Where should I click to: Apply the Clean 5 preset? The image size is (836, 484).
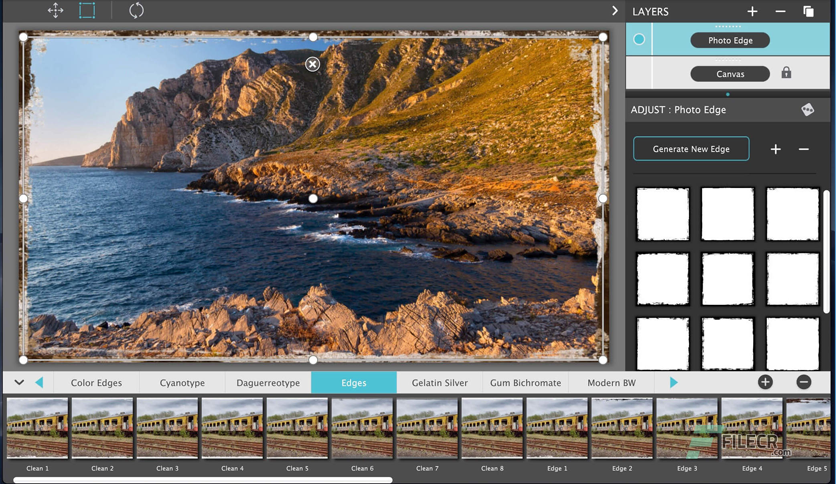[x=298, y=429]
